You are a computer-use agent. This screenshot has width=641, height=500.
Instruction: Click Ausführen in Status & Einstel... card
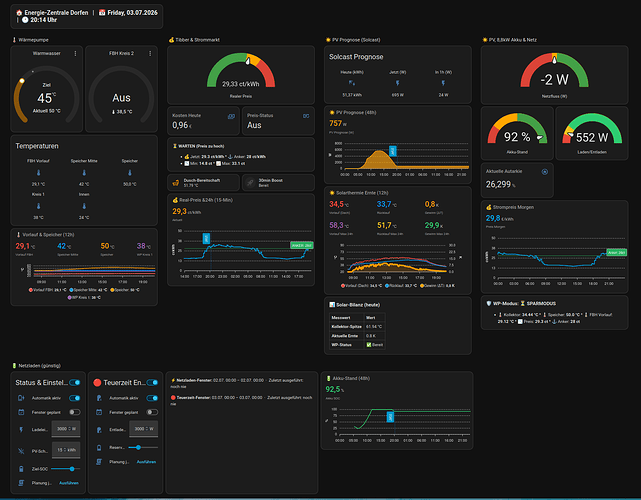pos(69,483)
